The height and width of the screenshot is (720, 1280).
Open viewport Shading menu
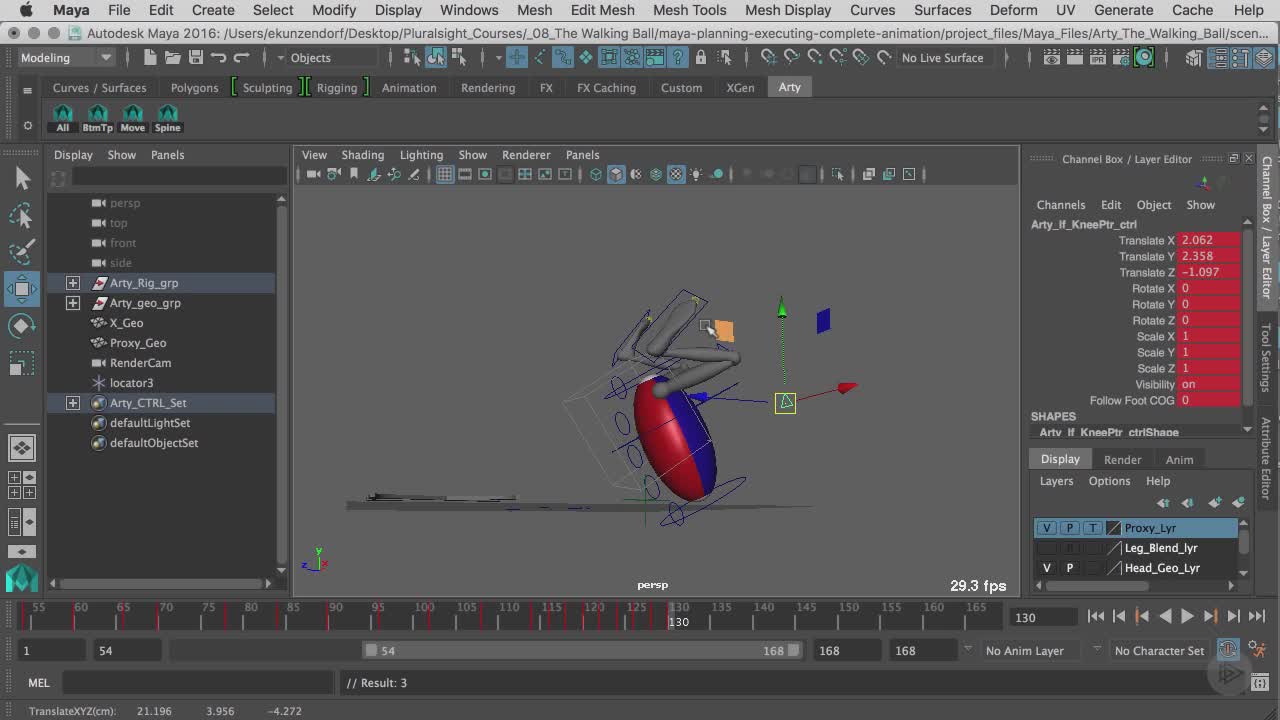362,155
